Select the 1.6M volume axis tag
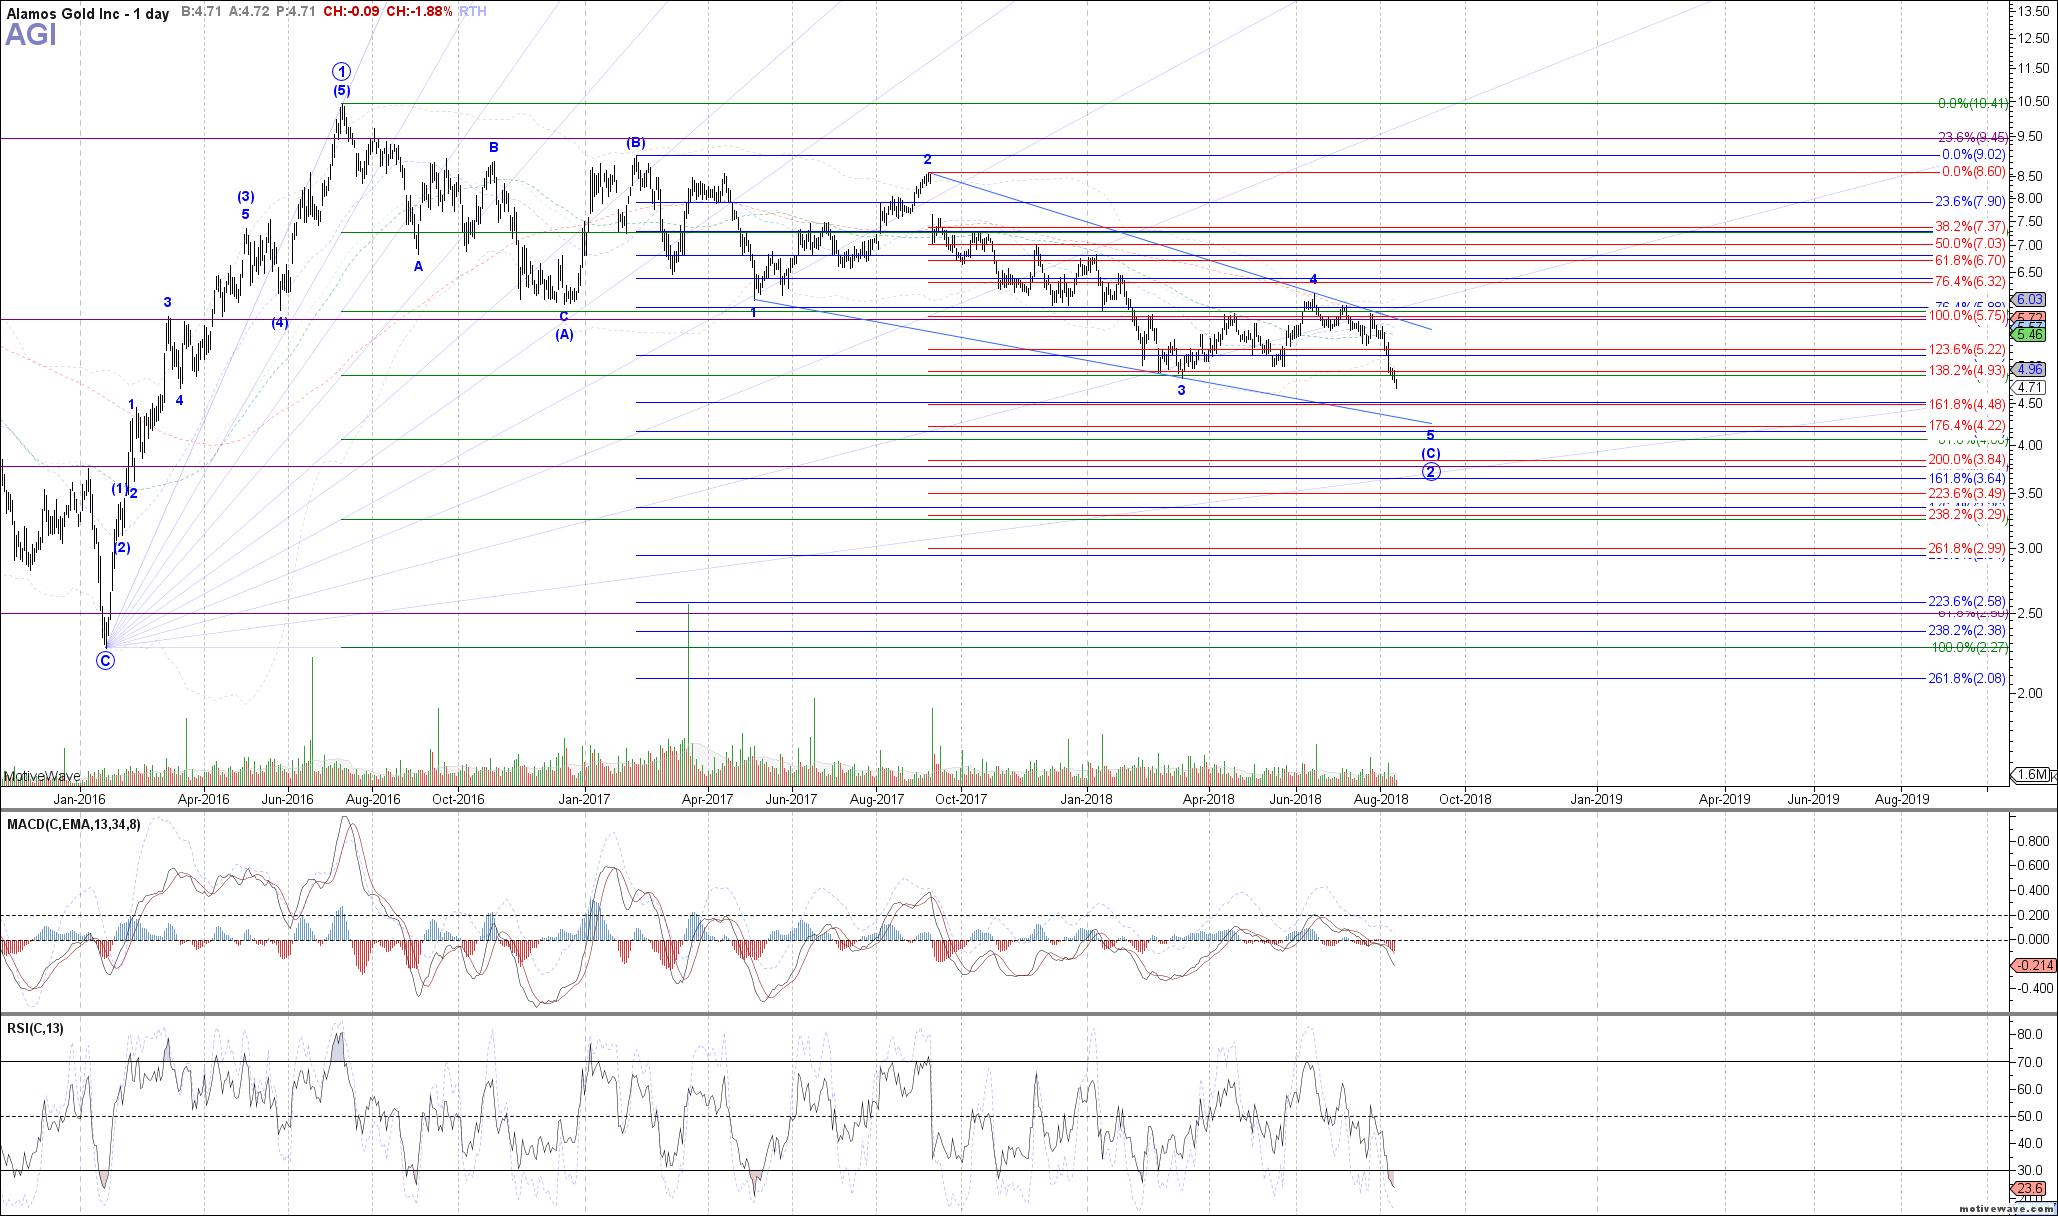This screenshot has width=2058, height=1216. pyautogui.click(x=2032, y=775)
